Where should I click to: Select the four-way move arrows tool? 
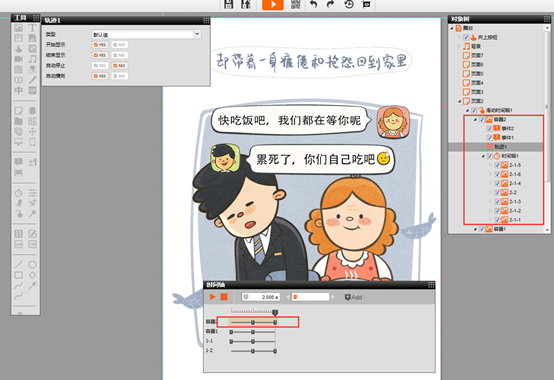coord(32,132)
